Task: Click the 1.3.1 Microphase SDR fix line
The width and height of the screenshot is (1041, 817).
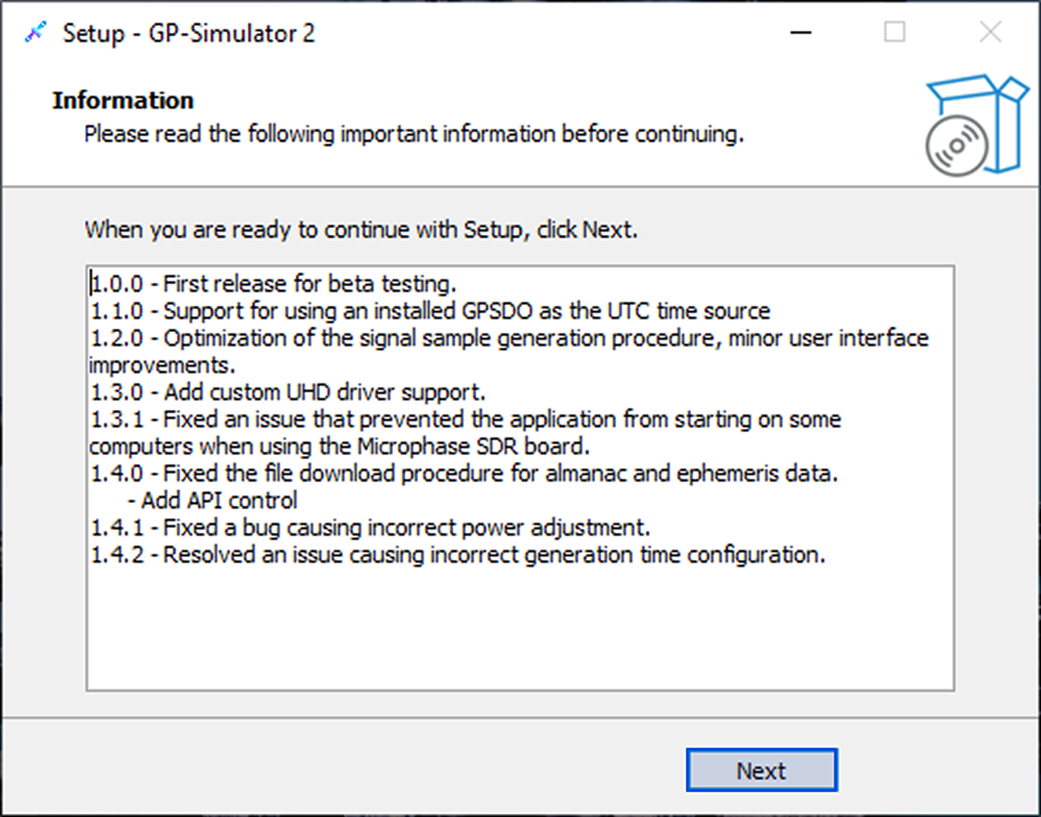Action: click(x=465, y=419)
